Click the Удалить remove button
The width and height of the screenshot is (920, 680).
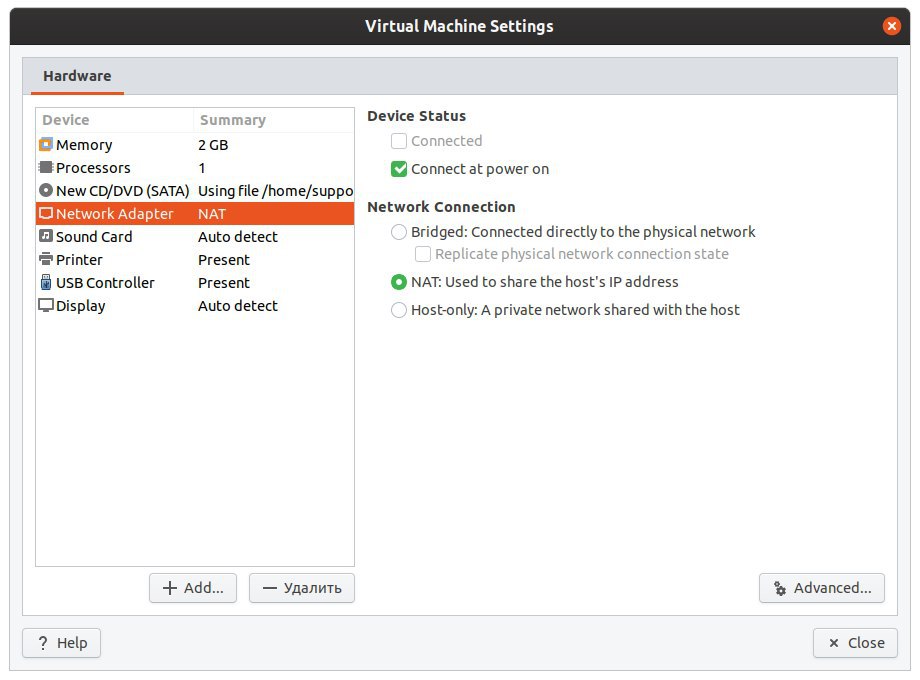[302, 588]
